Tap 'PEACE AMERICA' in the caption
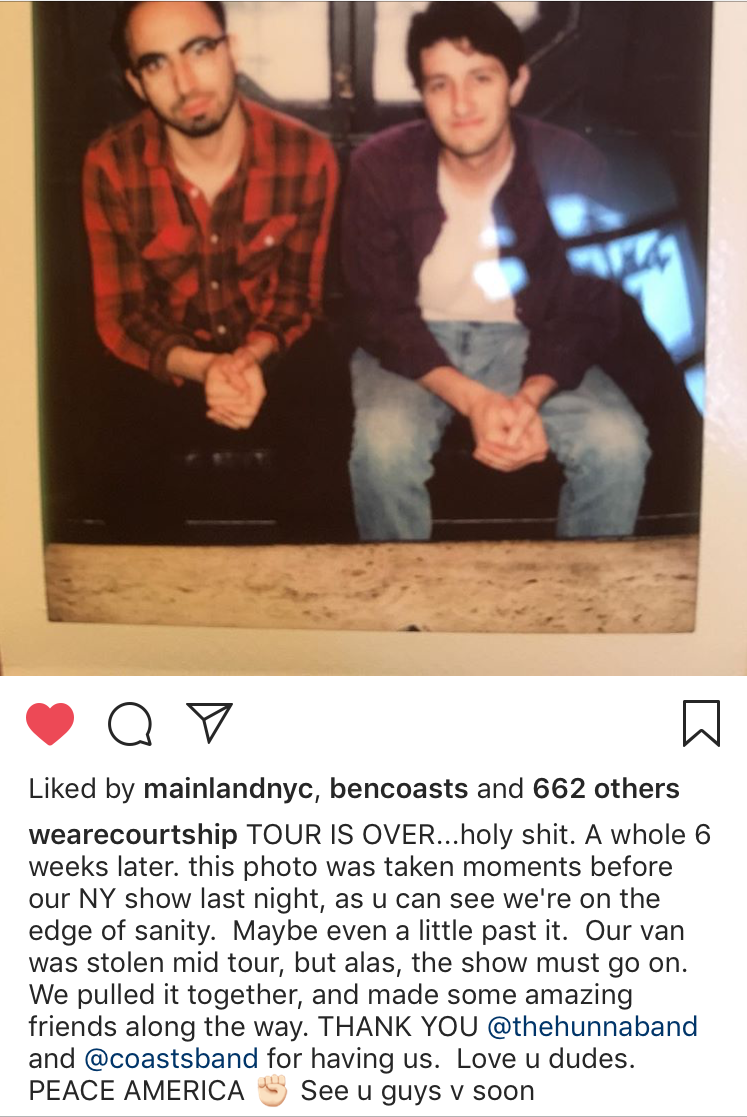The image size is (747, 1117). [136, 1091]
